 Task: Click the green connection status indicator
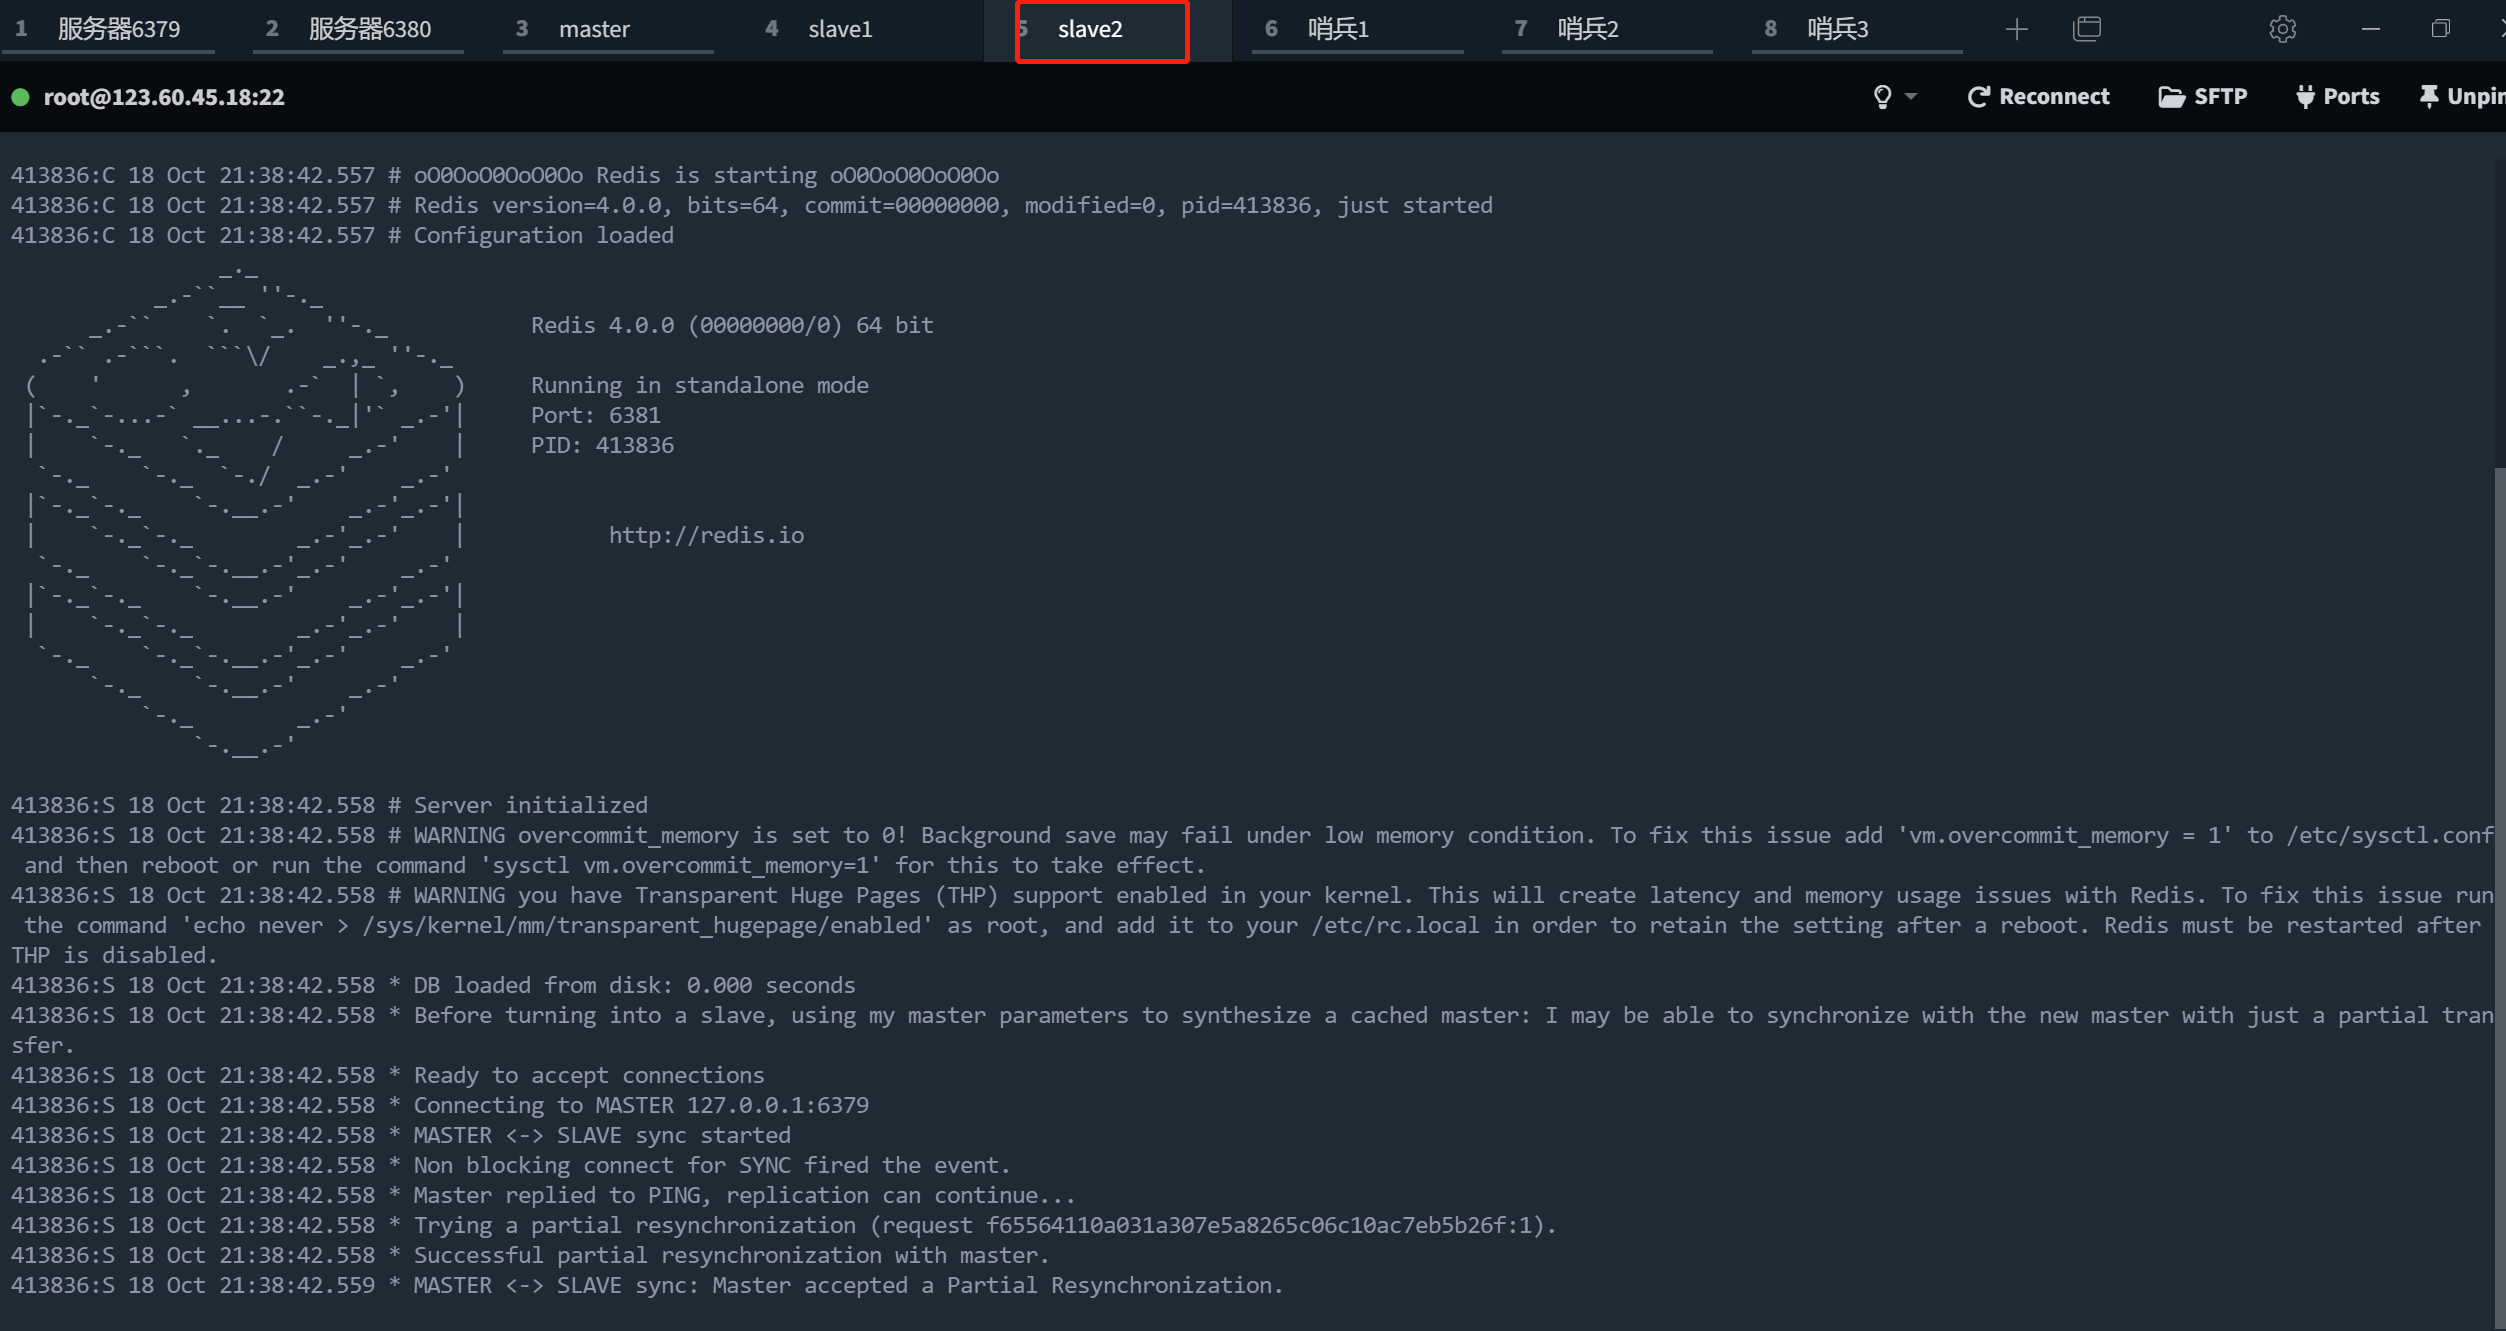(x=20, y=97)
